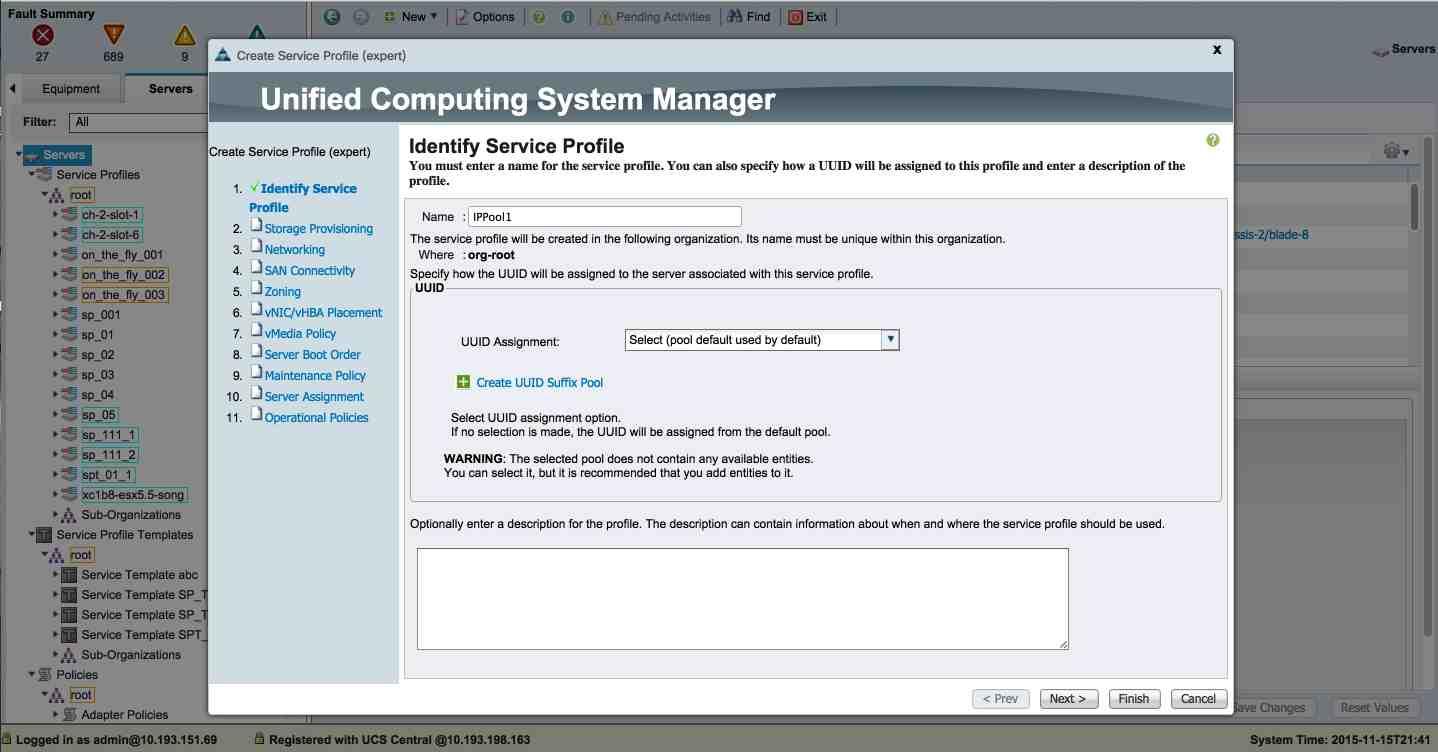
Task: Go to Maintenance Policy wizard step
Action: click(315, 376)
